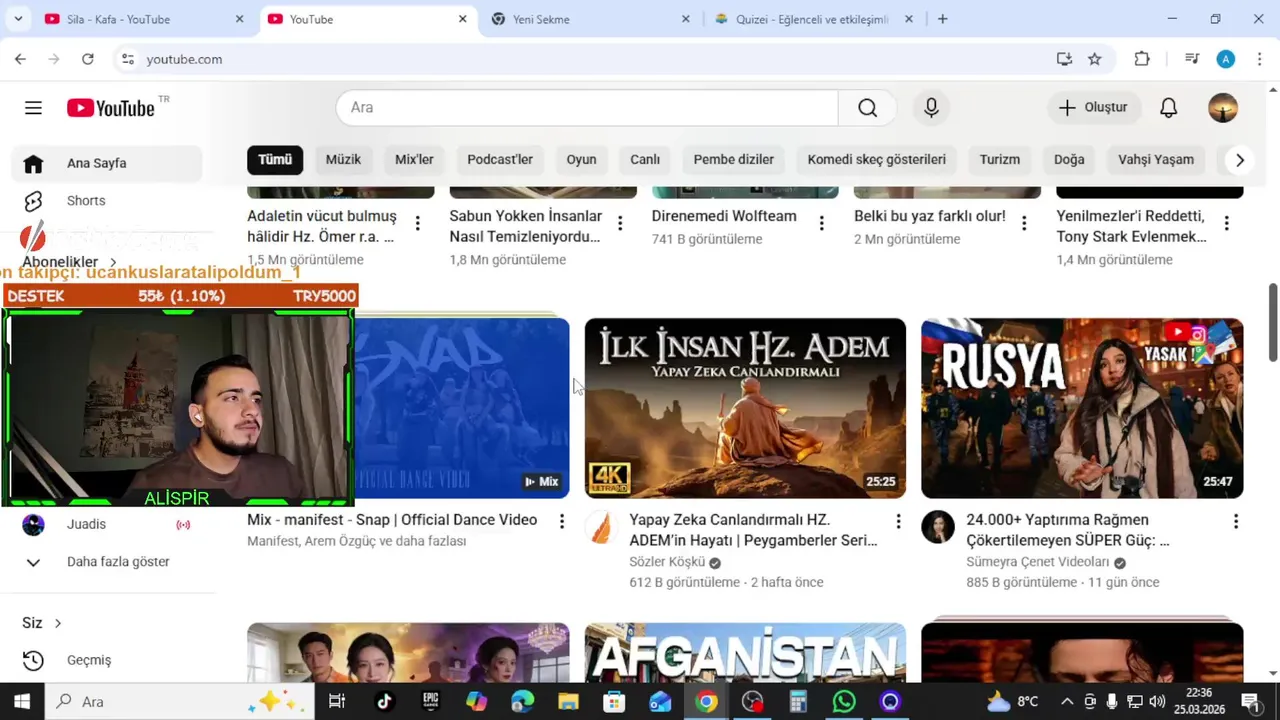This screenshot has height=720, width=1280.
Task: Click the search magnifier button
Action: [x=867, y=108]
